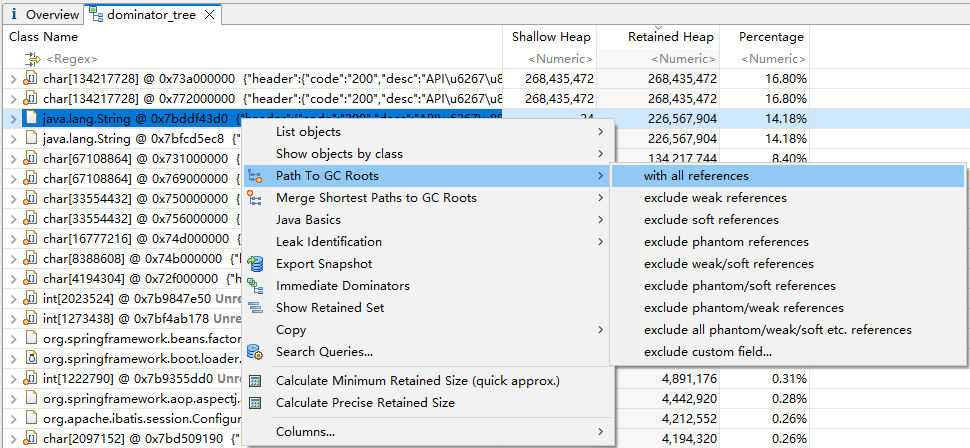970x448 pixels.
Task: Click array icon of int[2023524] @ 0x7b9847e50
Action: 30,299
